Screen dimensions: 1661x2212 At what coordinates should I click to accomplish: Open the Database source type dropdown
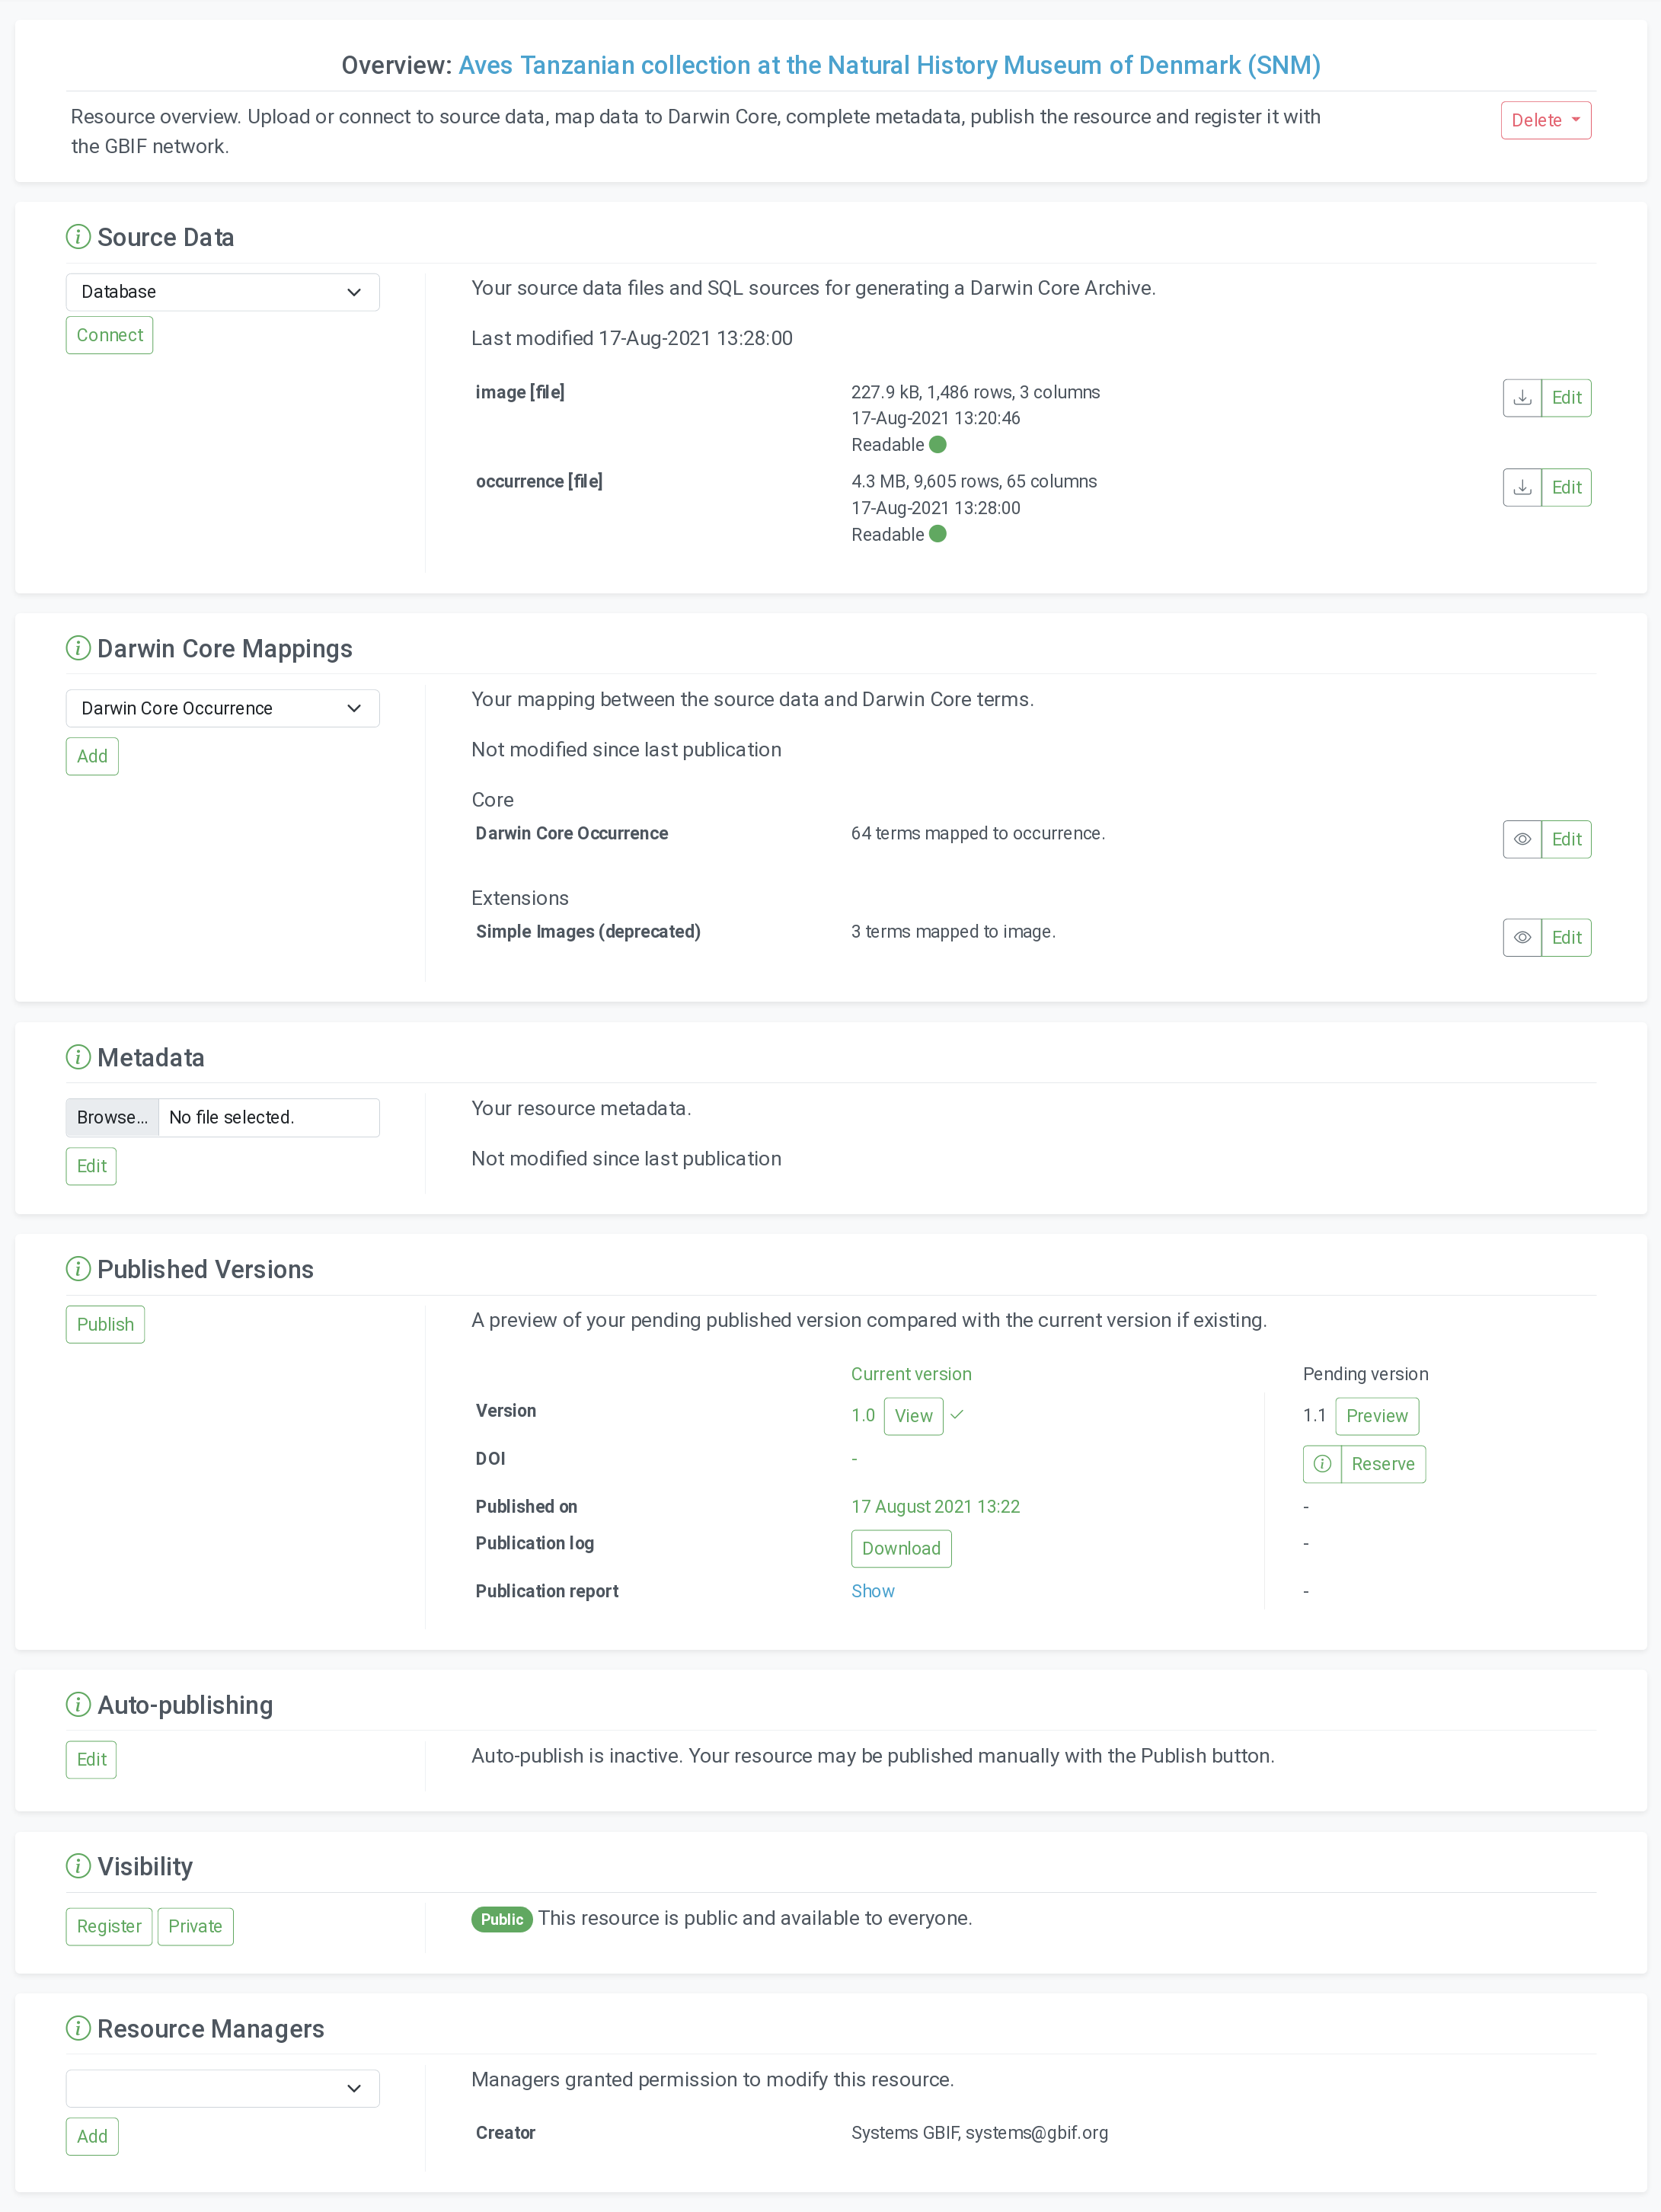point(222,292)
